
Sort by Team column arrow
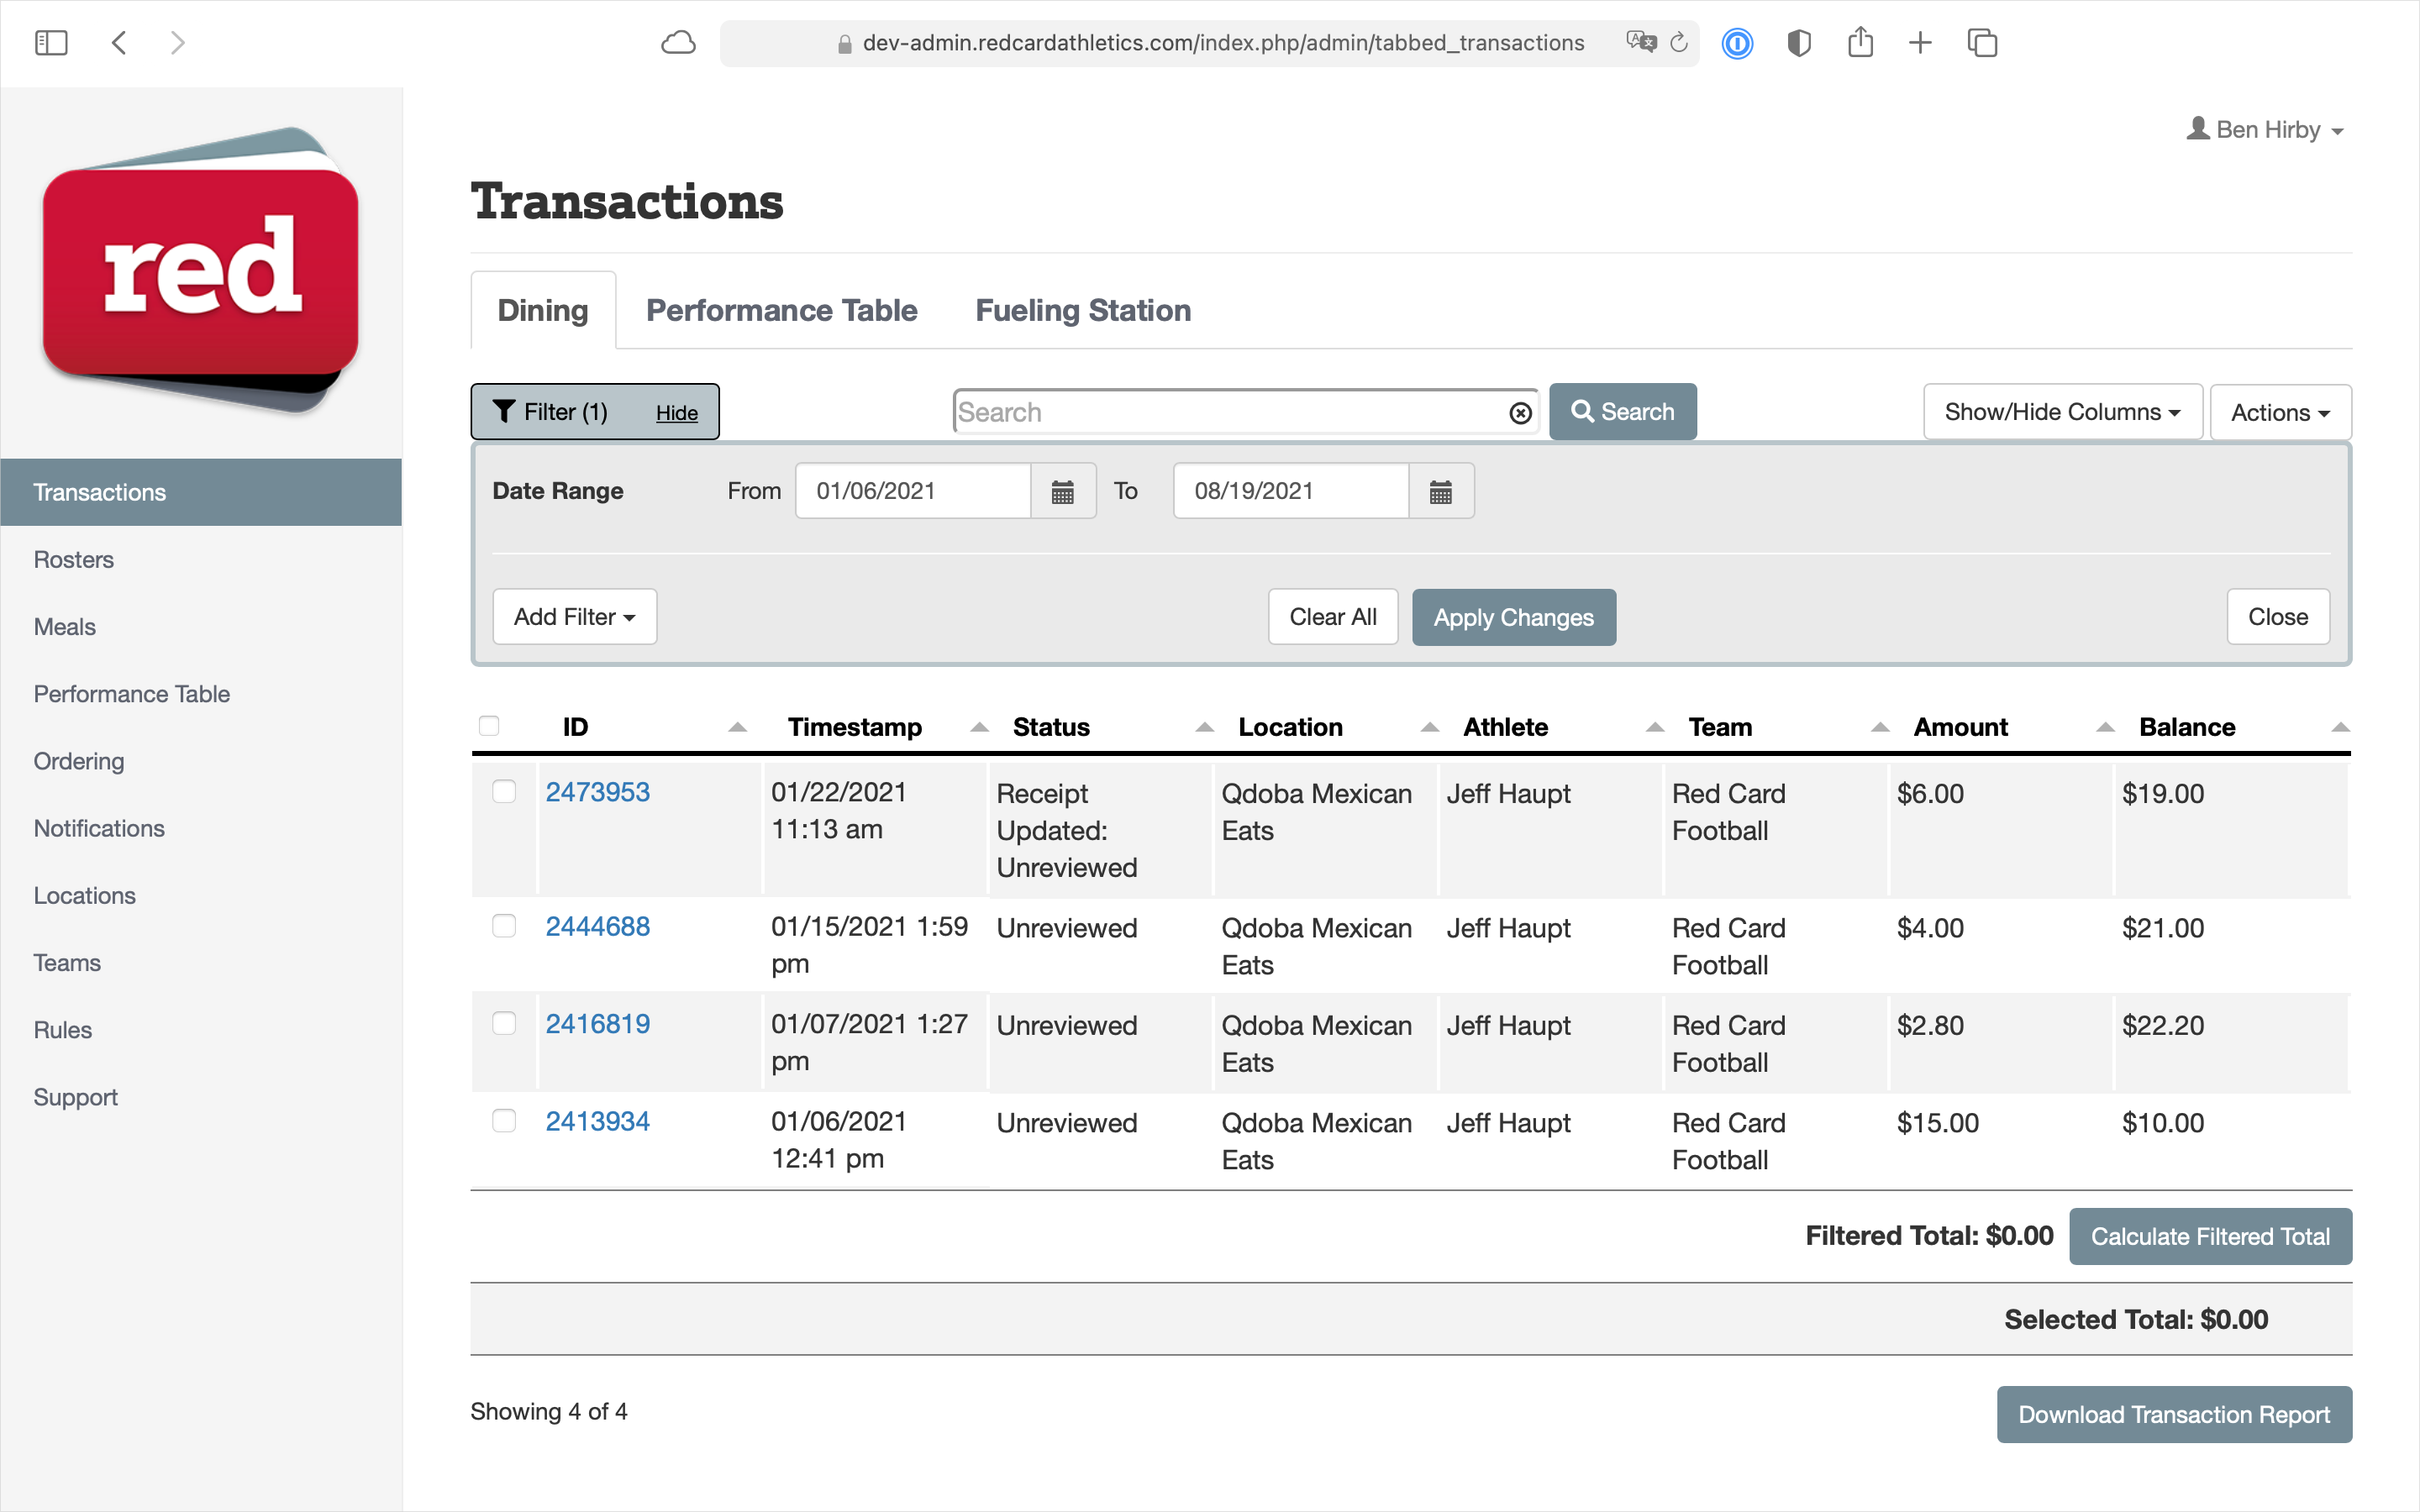[1880, 728]
